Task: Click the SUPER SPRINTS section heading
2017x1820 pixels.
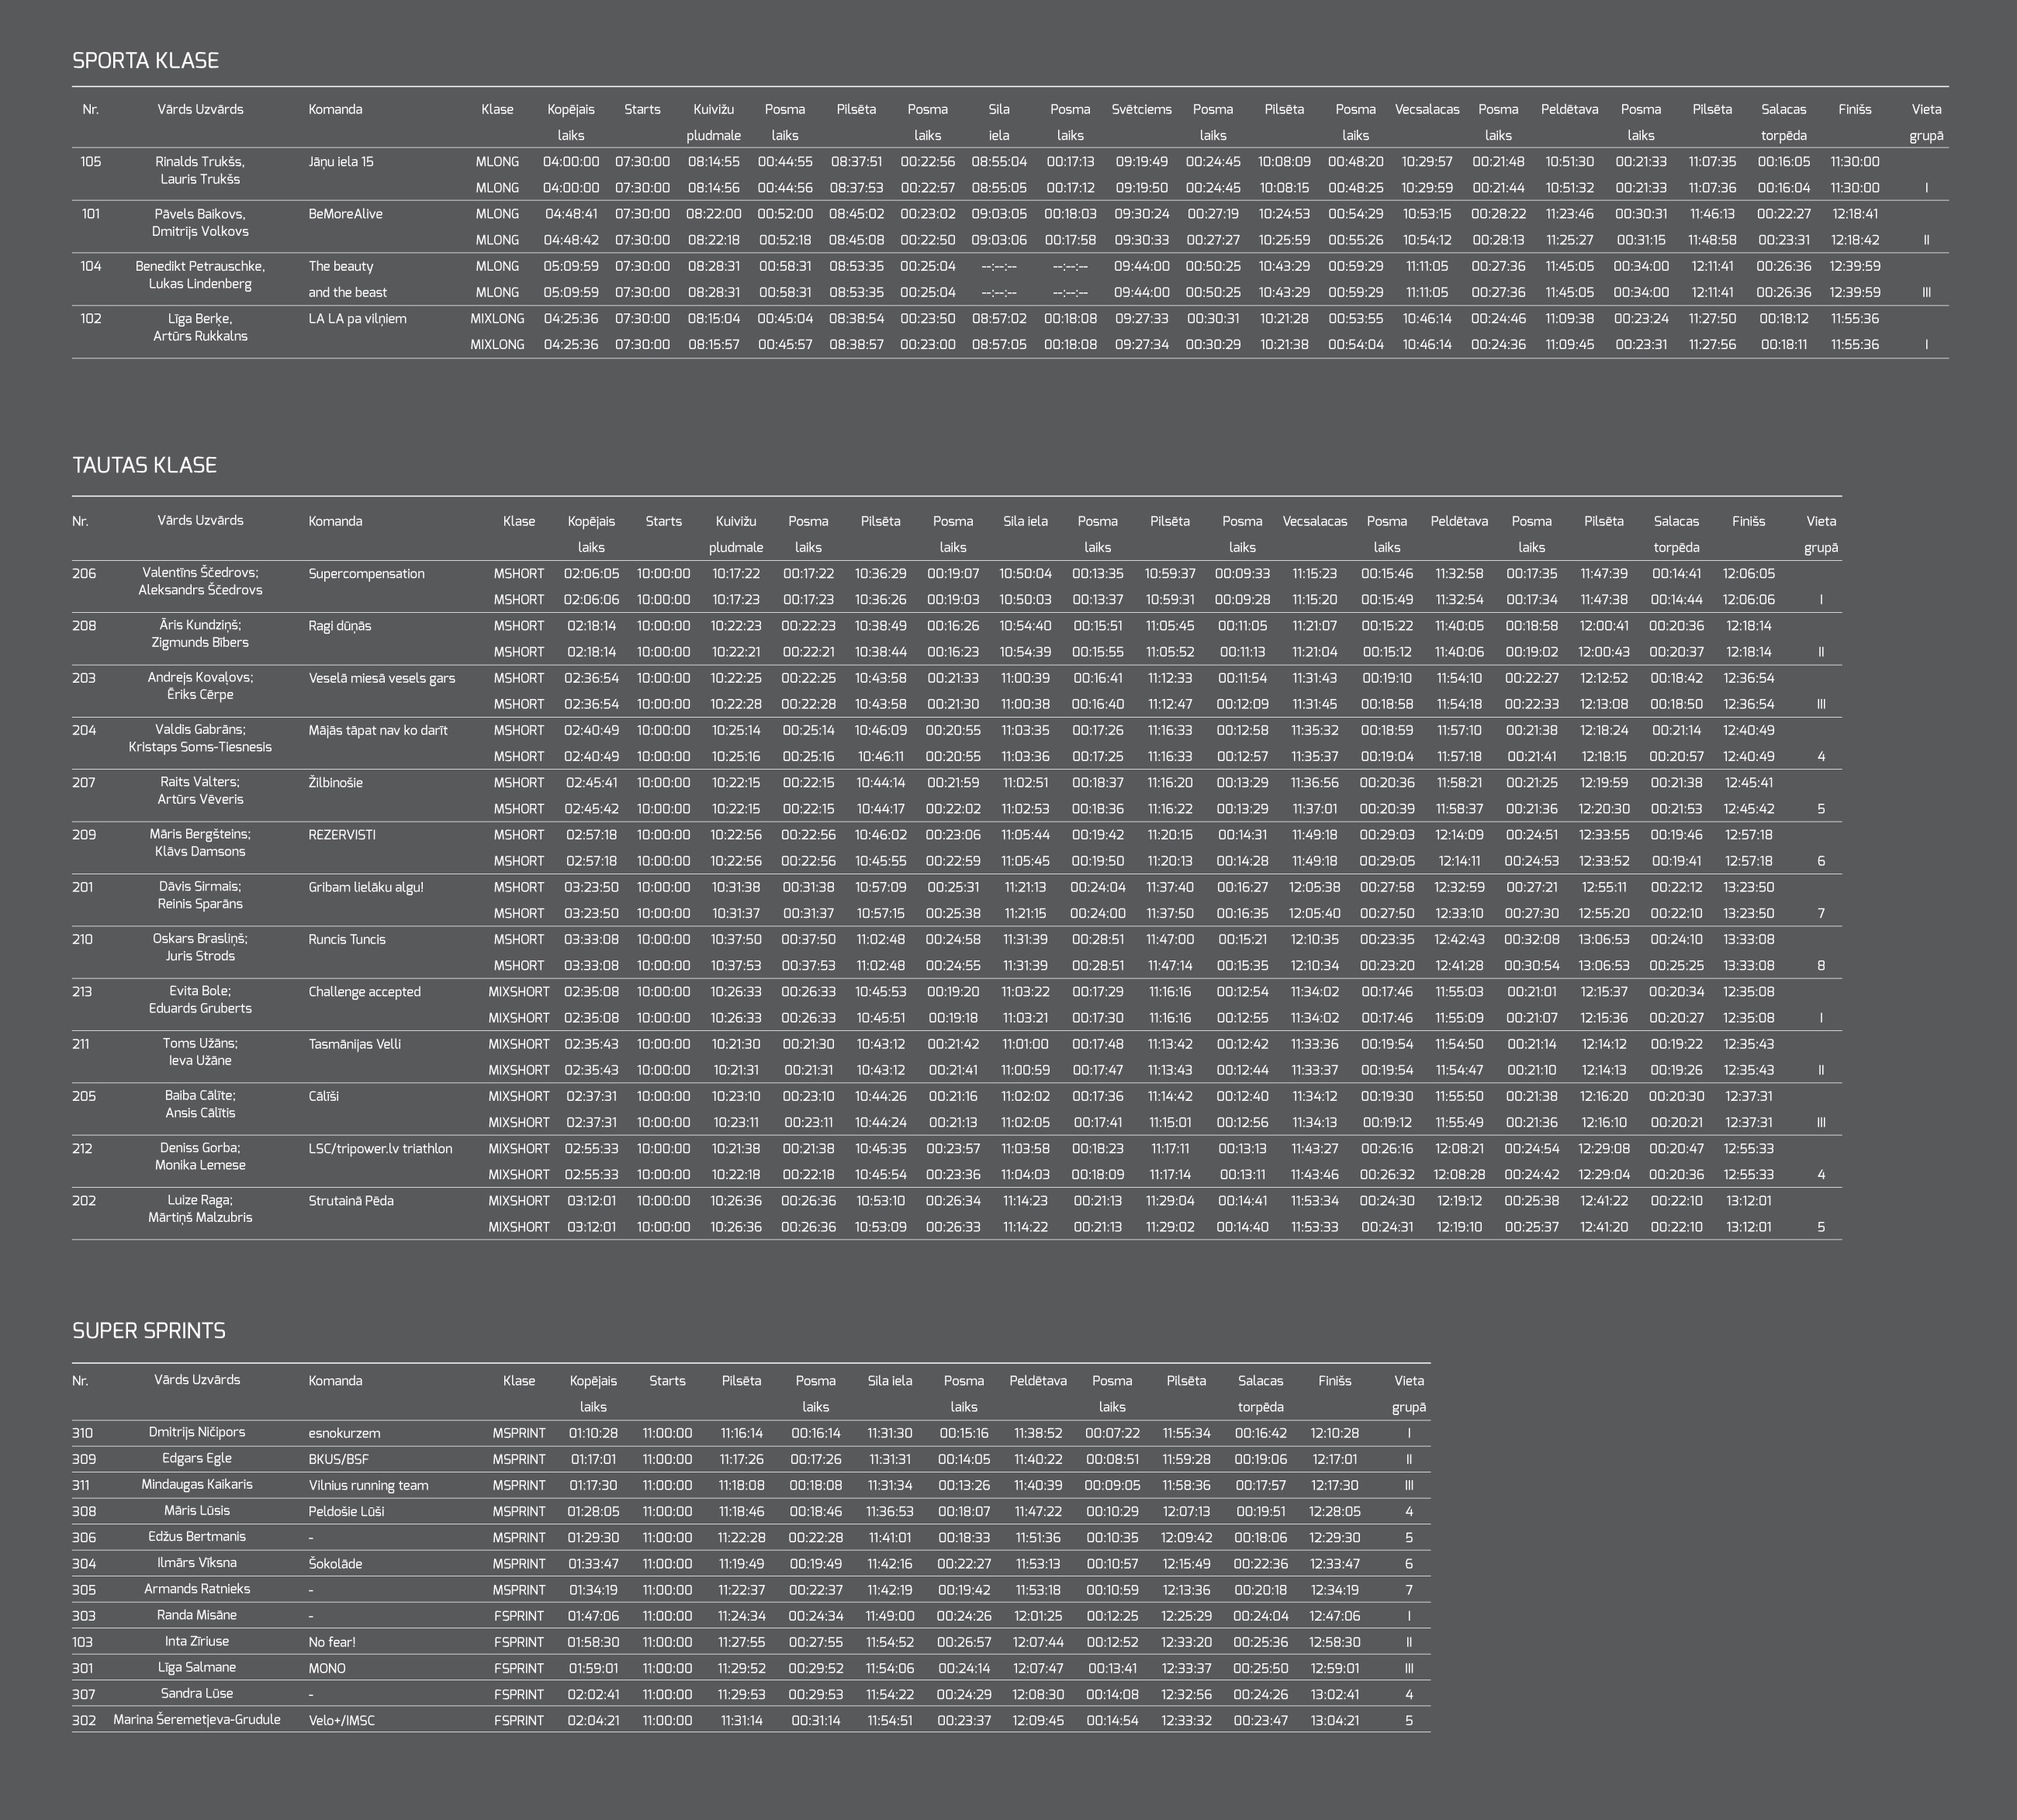Action: coord(149,1331)
